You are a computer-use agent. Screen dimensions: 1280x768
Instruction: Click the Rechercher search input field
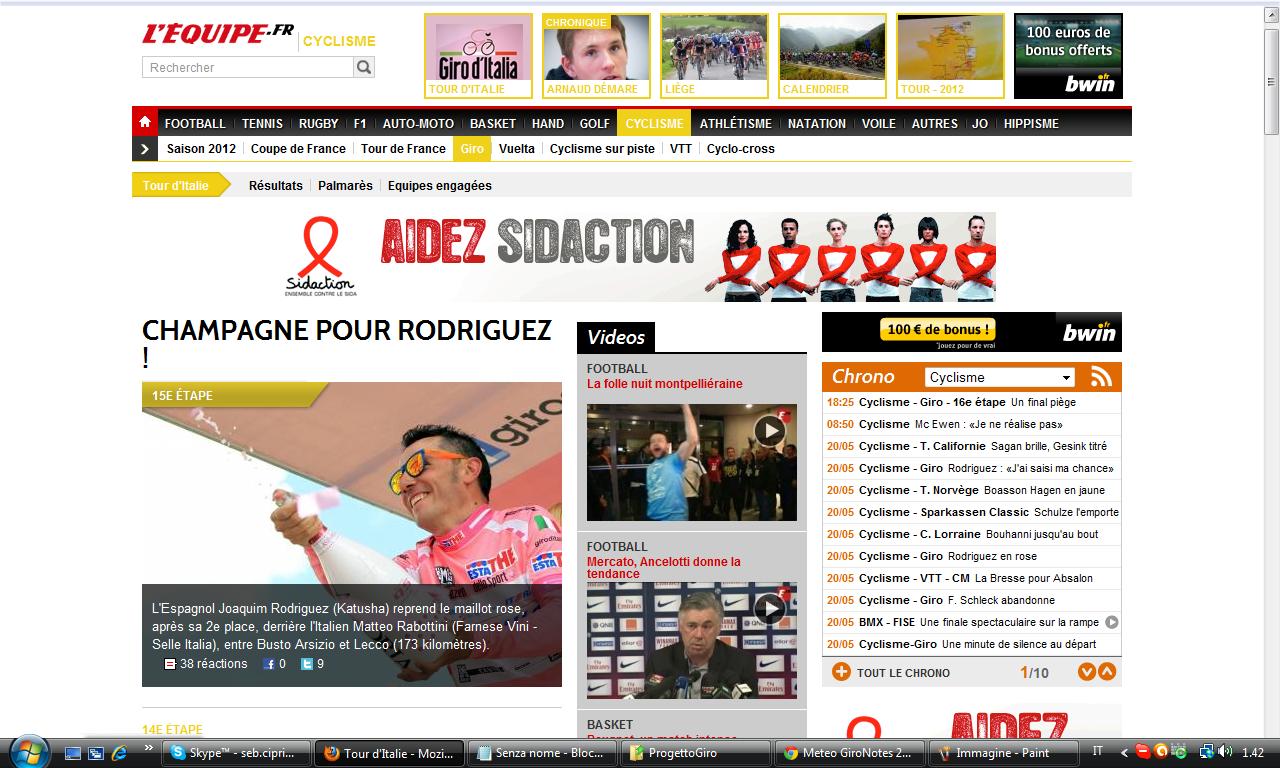(247, 67)
